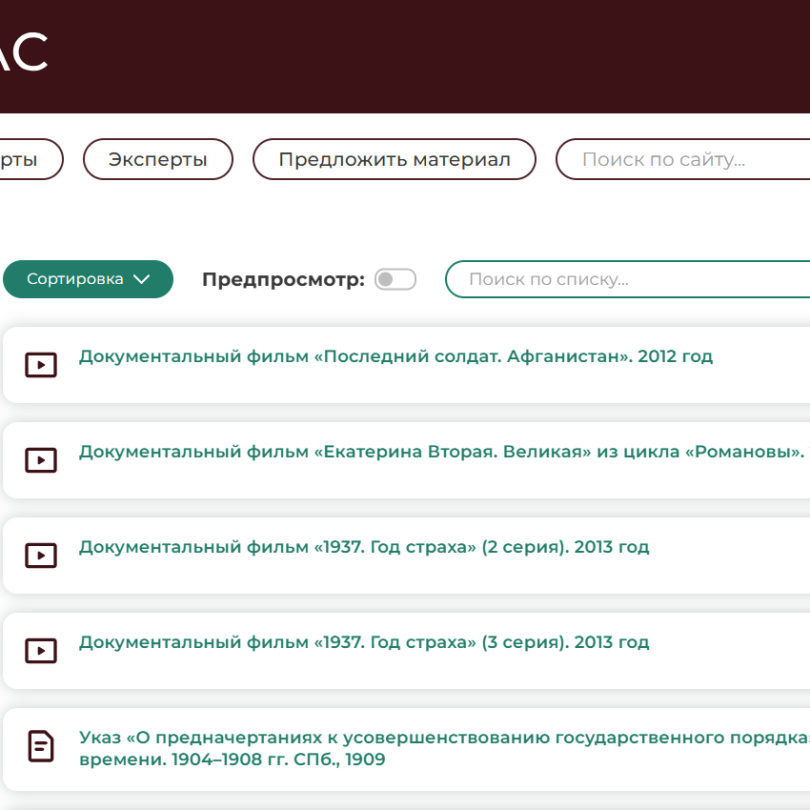Open «1937. Год страха» (3 серия) link
The height and width of the screenshot is (810, 810).
[364, 643]
